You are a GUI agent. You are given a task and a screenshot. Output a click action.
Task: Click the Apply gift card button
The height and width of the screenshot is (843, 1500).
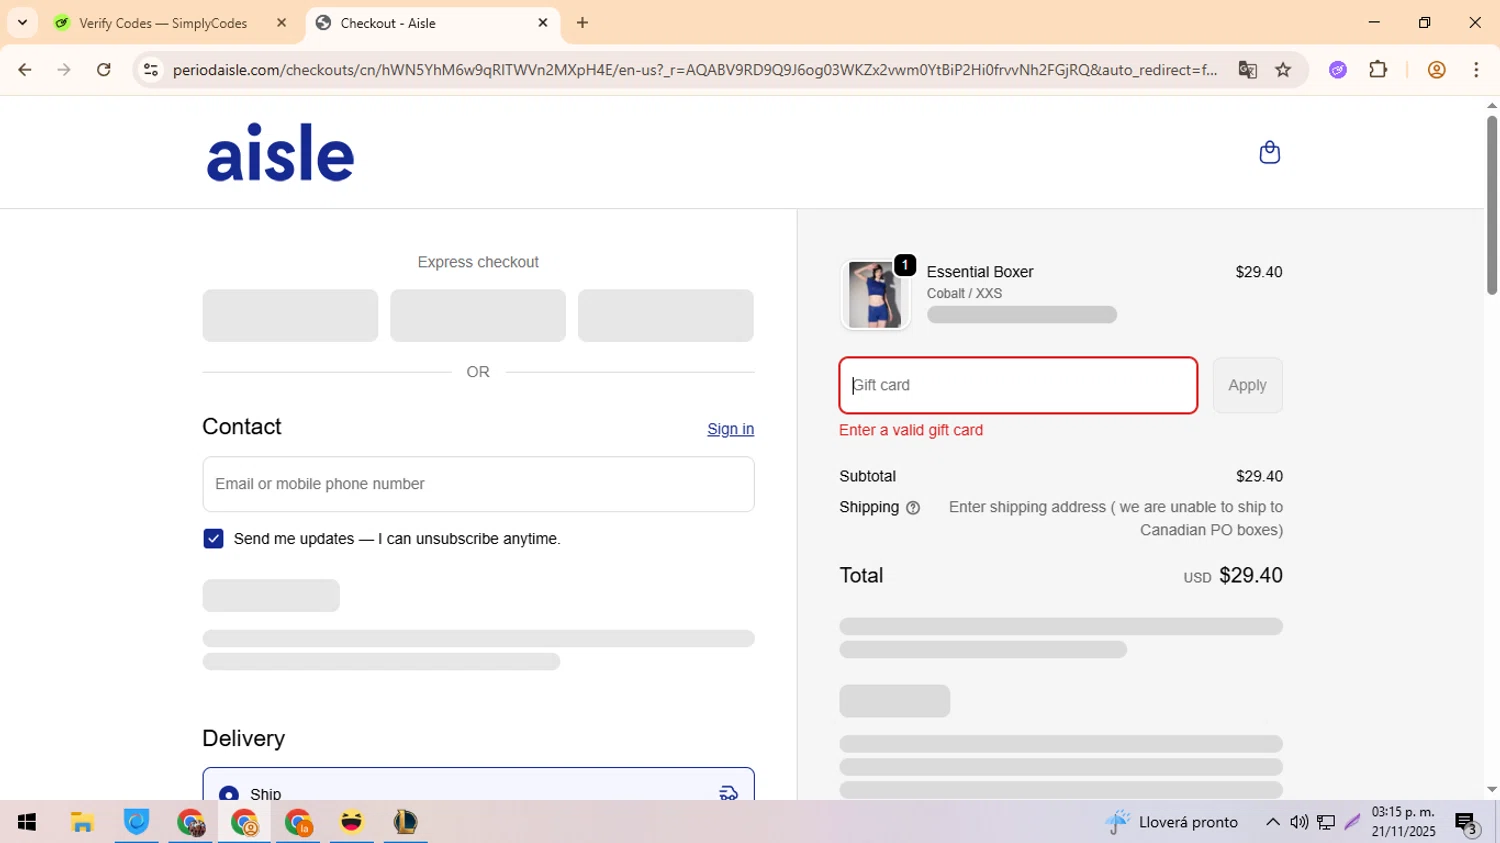coord(1247,385)
